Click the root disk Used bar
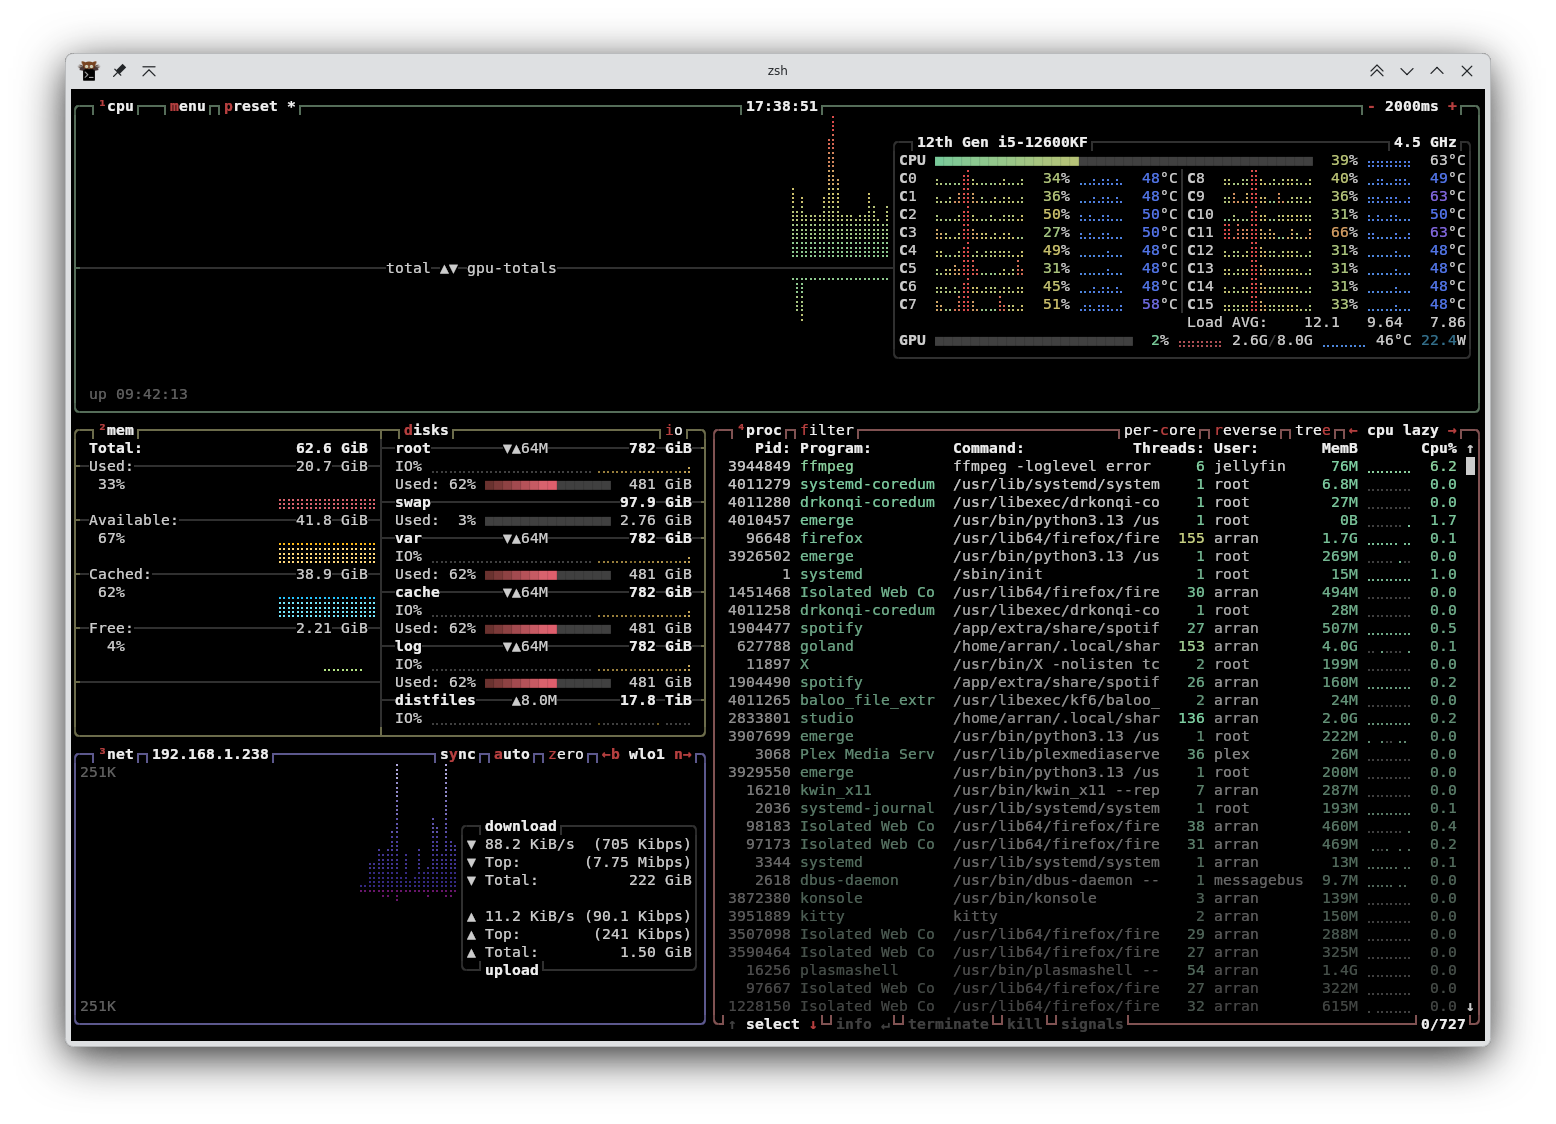Viewport: 1556px width, 1124px height. [x=548, y=485]
